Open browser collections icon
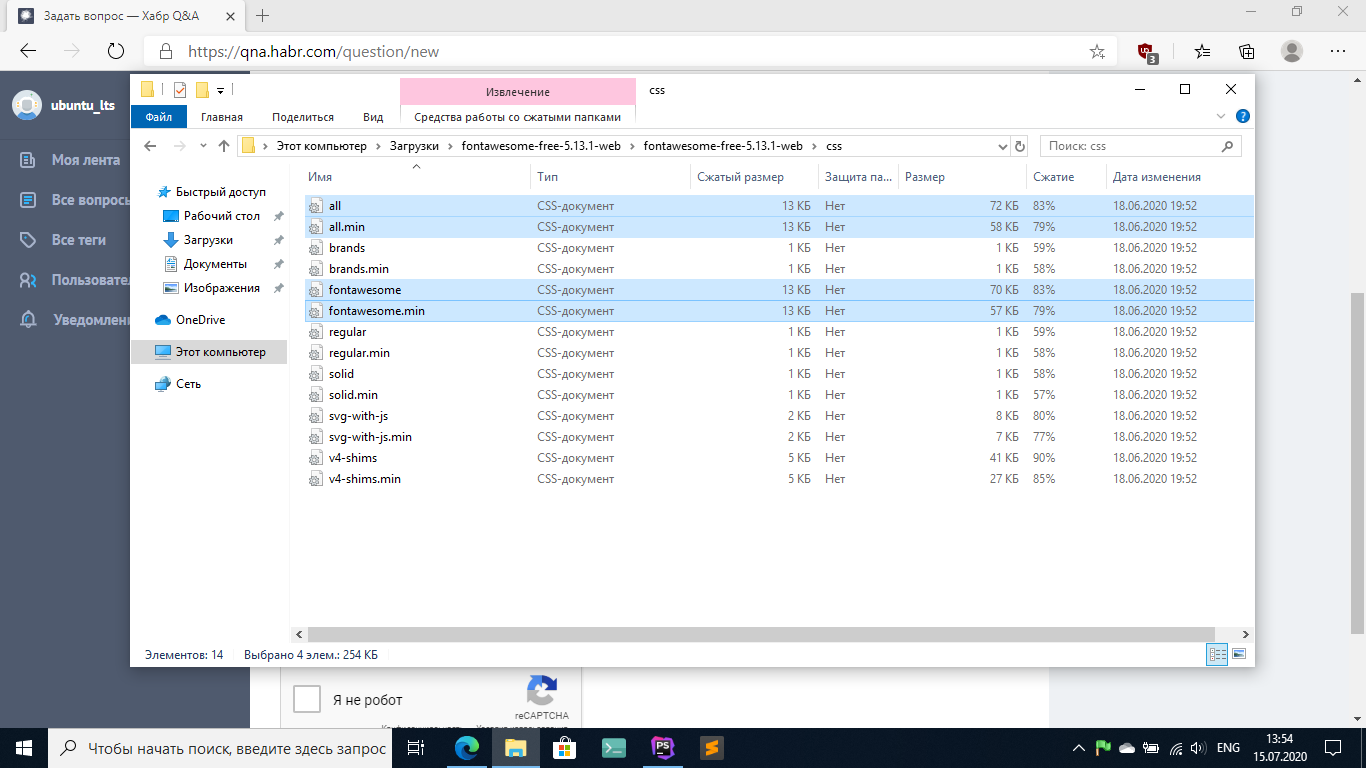 [x=1247, y=51]
